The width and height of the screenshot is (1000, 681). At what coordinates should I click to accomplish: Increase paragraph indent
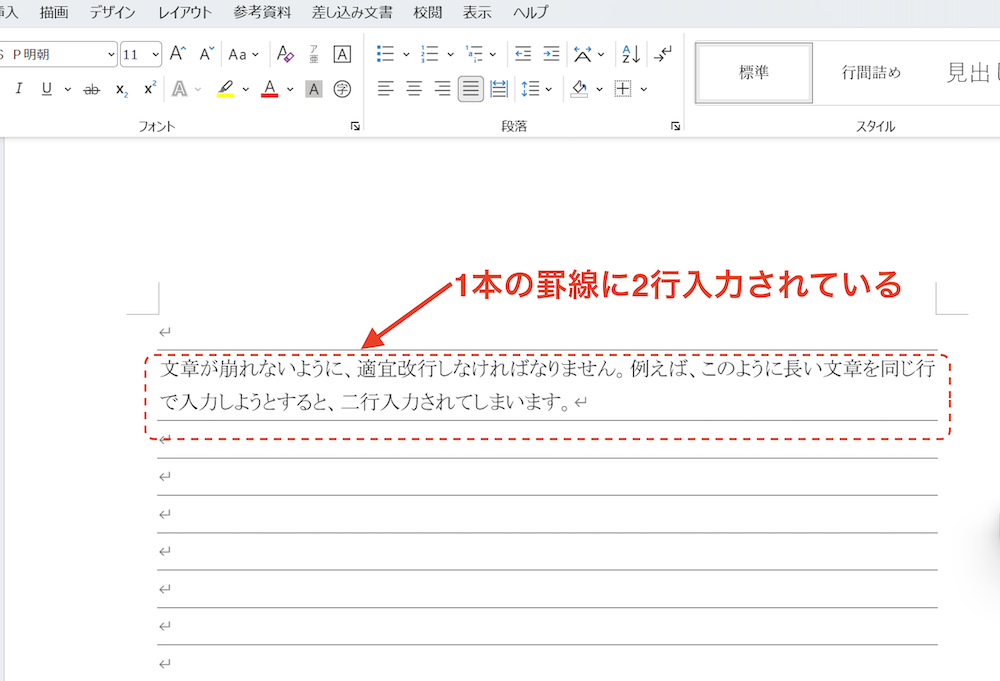[x=551, y=54]
